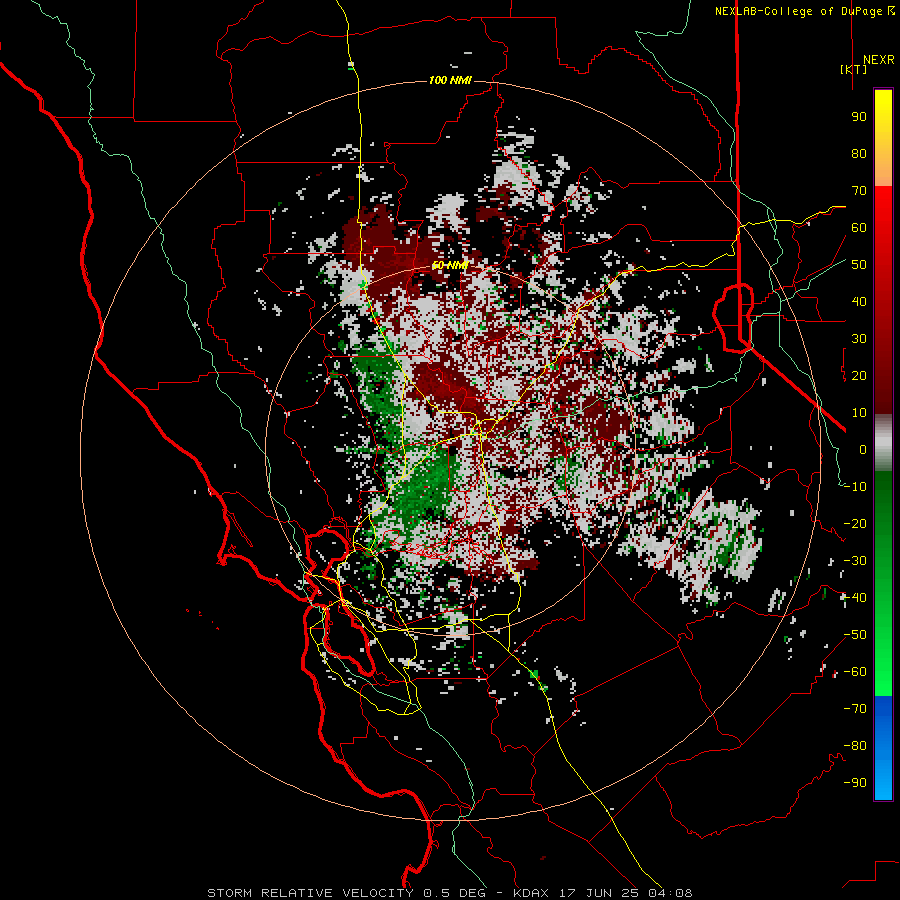Click the positive 50 knot scale label
This screenshot has width=900, height=900.
point(859,265)
